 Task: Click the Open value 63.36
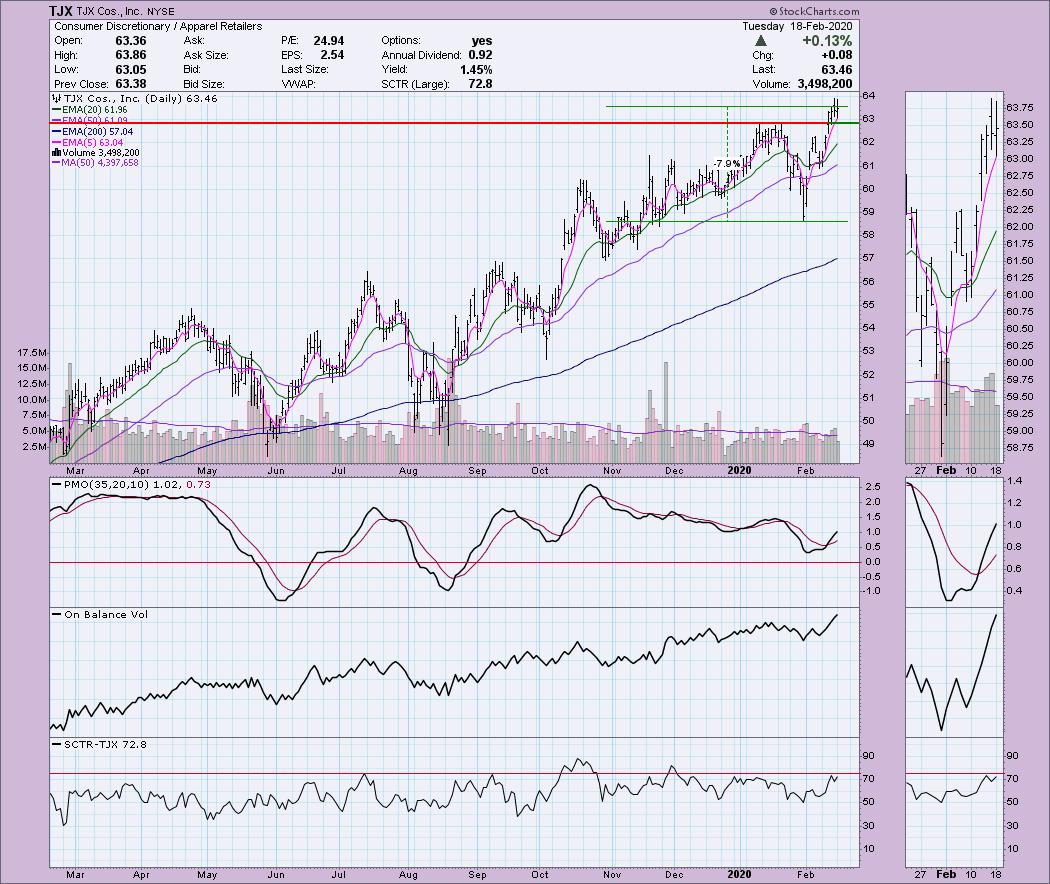point(131,41)
